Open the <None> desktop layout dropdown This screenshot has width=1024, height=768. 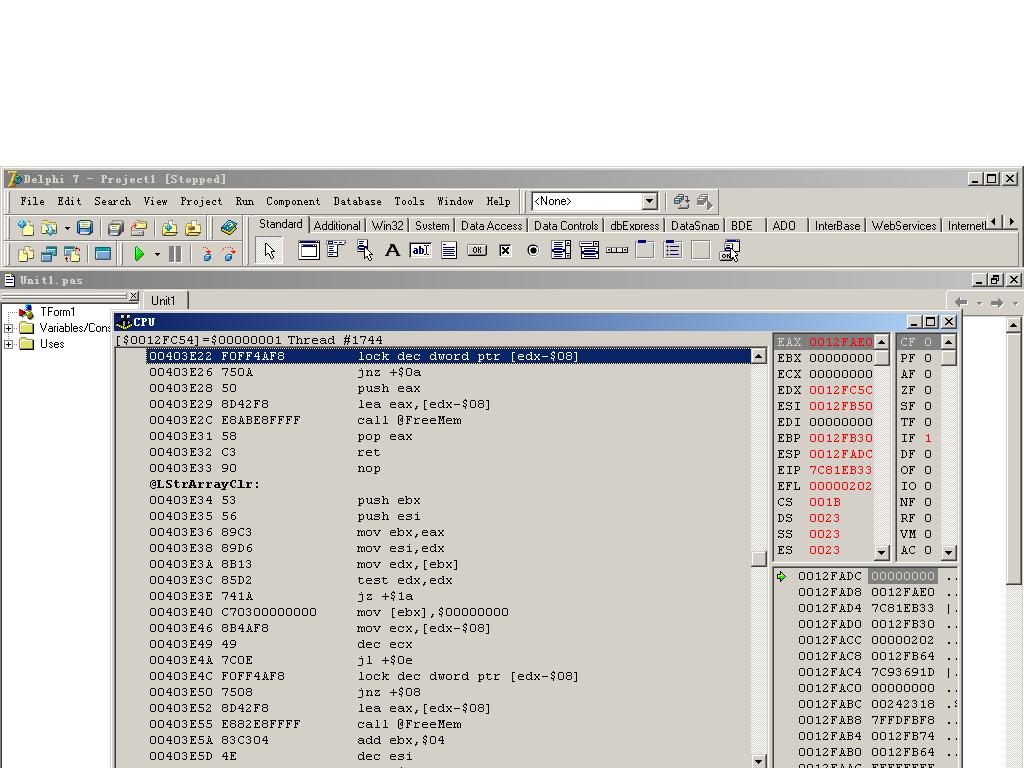[649, 201]
